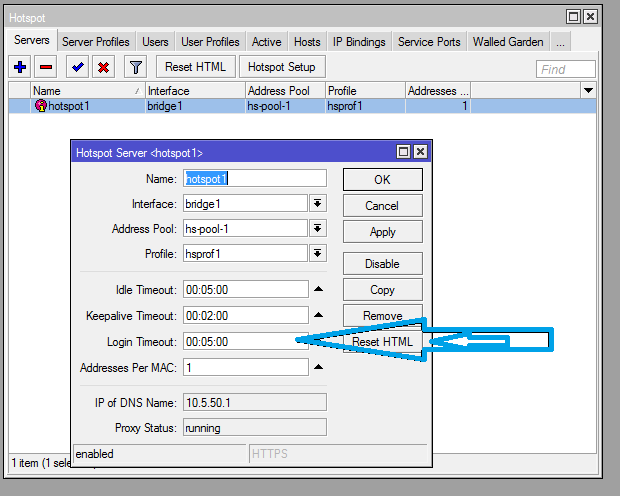Click the Proxy Status field
This screenshot has width=620, height=496.
point(255,427)
